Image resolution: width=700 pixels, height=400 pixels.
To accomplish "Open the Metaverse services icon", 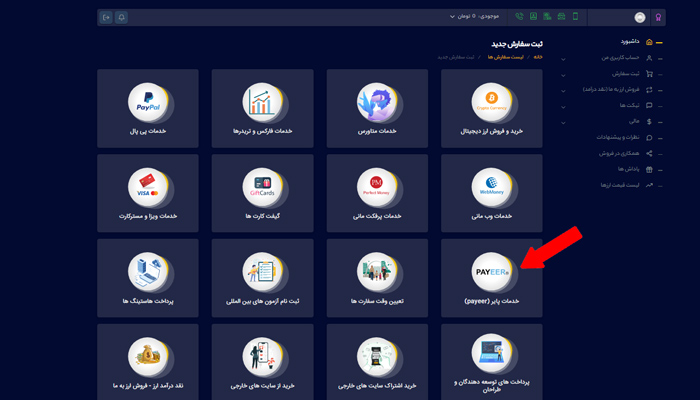I will [x=377, y=103].
